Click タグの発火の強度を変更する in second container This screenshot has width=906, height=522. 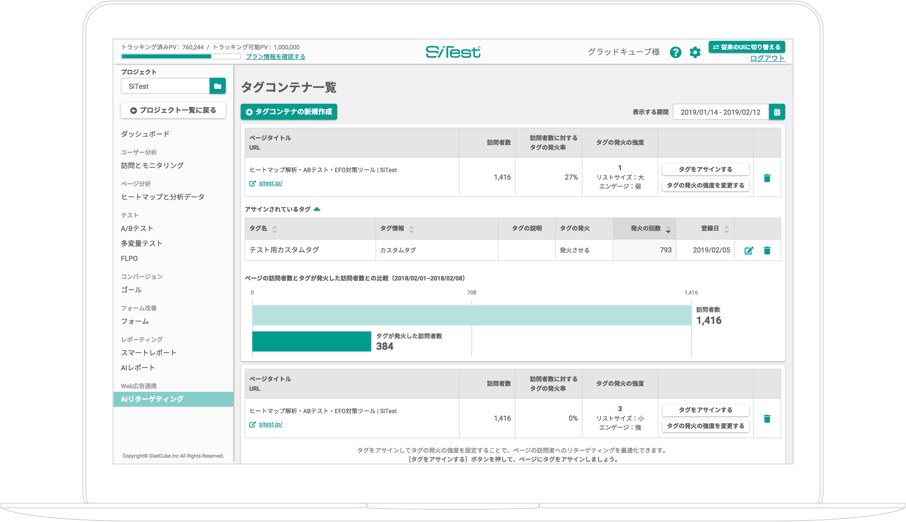pyautogui.click(x=706, y=426)
